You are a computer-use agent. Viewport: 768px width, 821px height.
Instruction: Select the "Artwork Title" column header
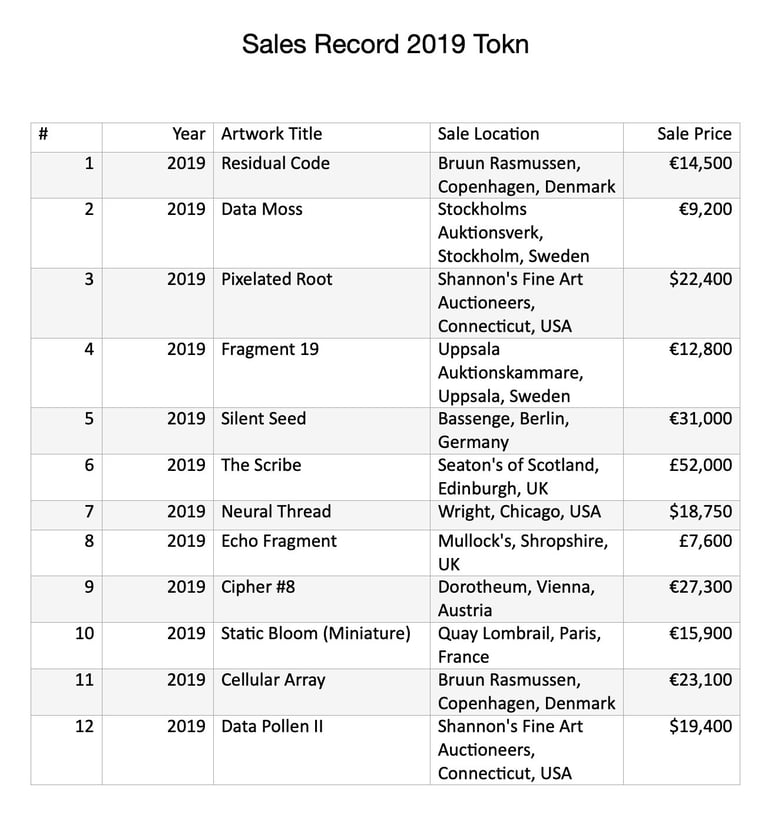coord(271,134)
